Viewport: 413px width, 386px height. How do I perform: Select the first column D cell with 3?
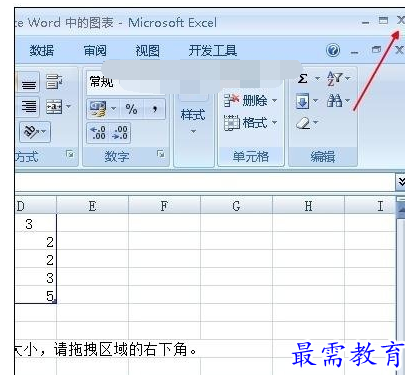coord(36,223)
